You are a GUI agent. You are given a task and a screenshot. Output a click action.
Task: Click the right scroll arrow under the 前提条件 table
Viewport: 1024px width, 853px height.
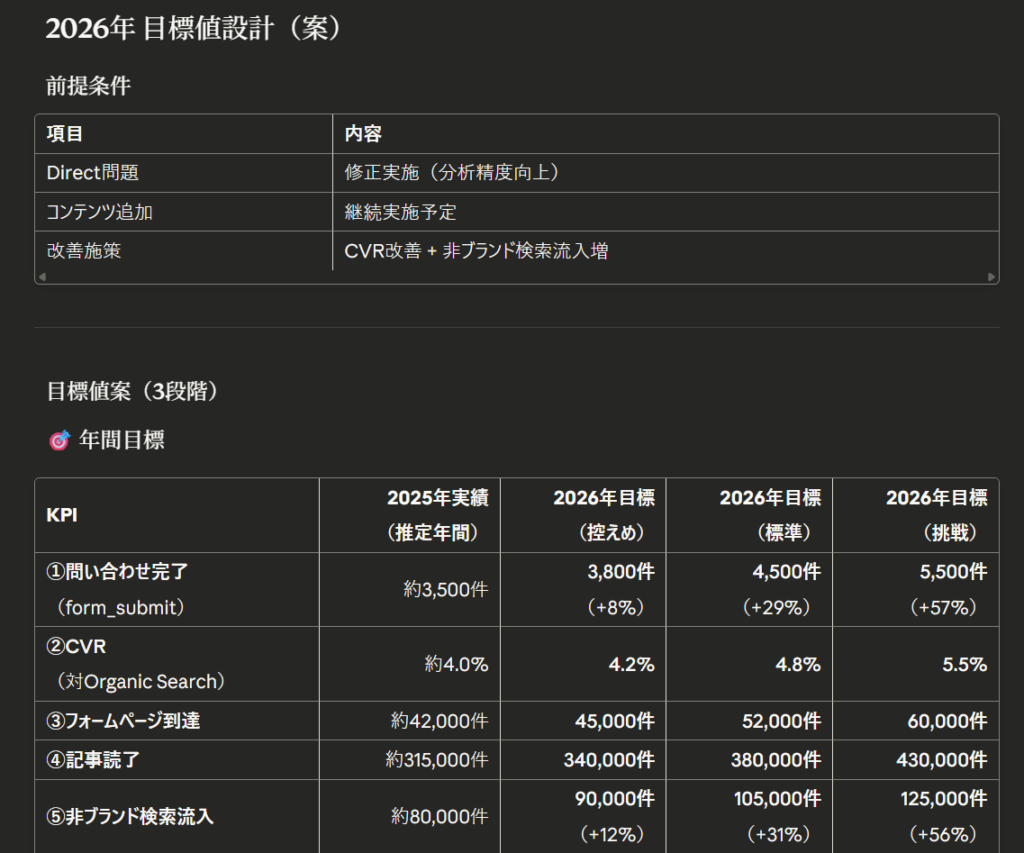[x=991, y=277]
